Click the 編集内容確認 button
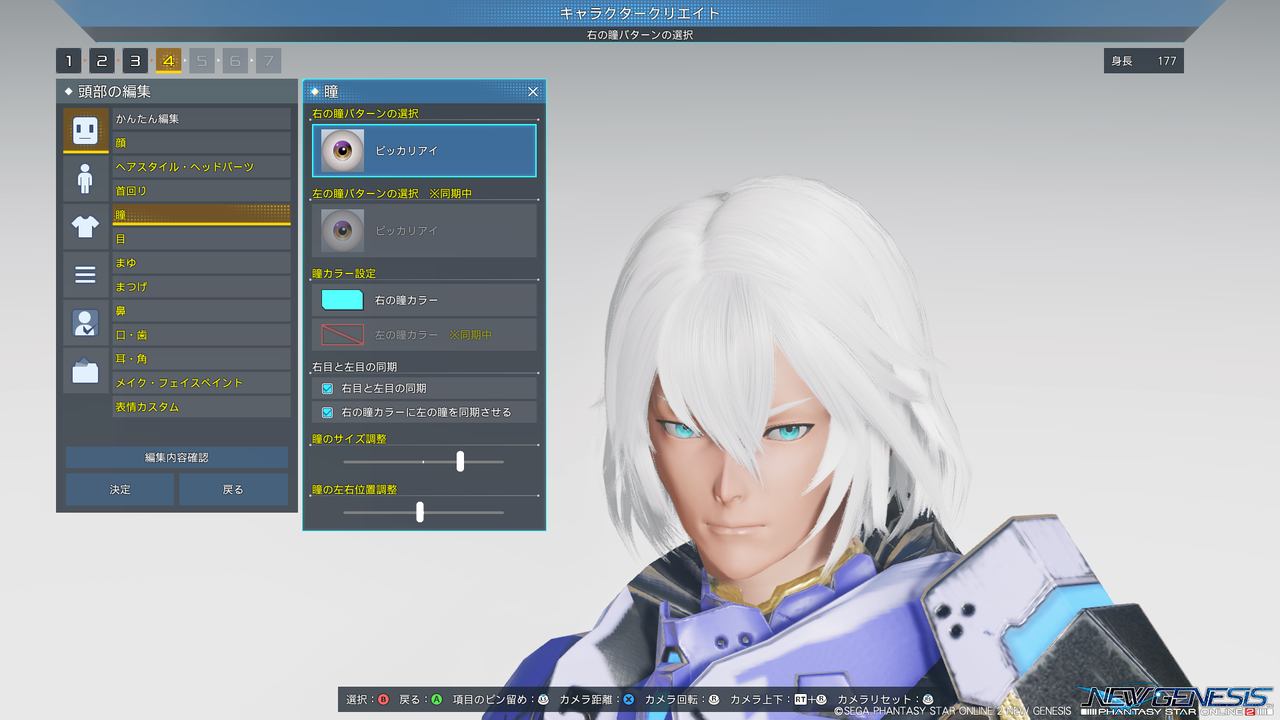This screenshot has width=1280, height=720. 177,457
